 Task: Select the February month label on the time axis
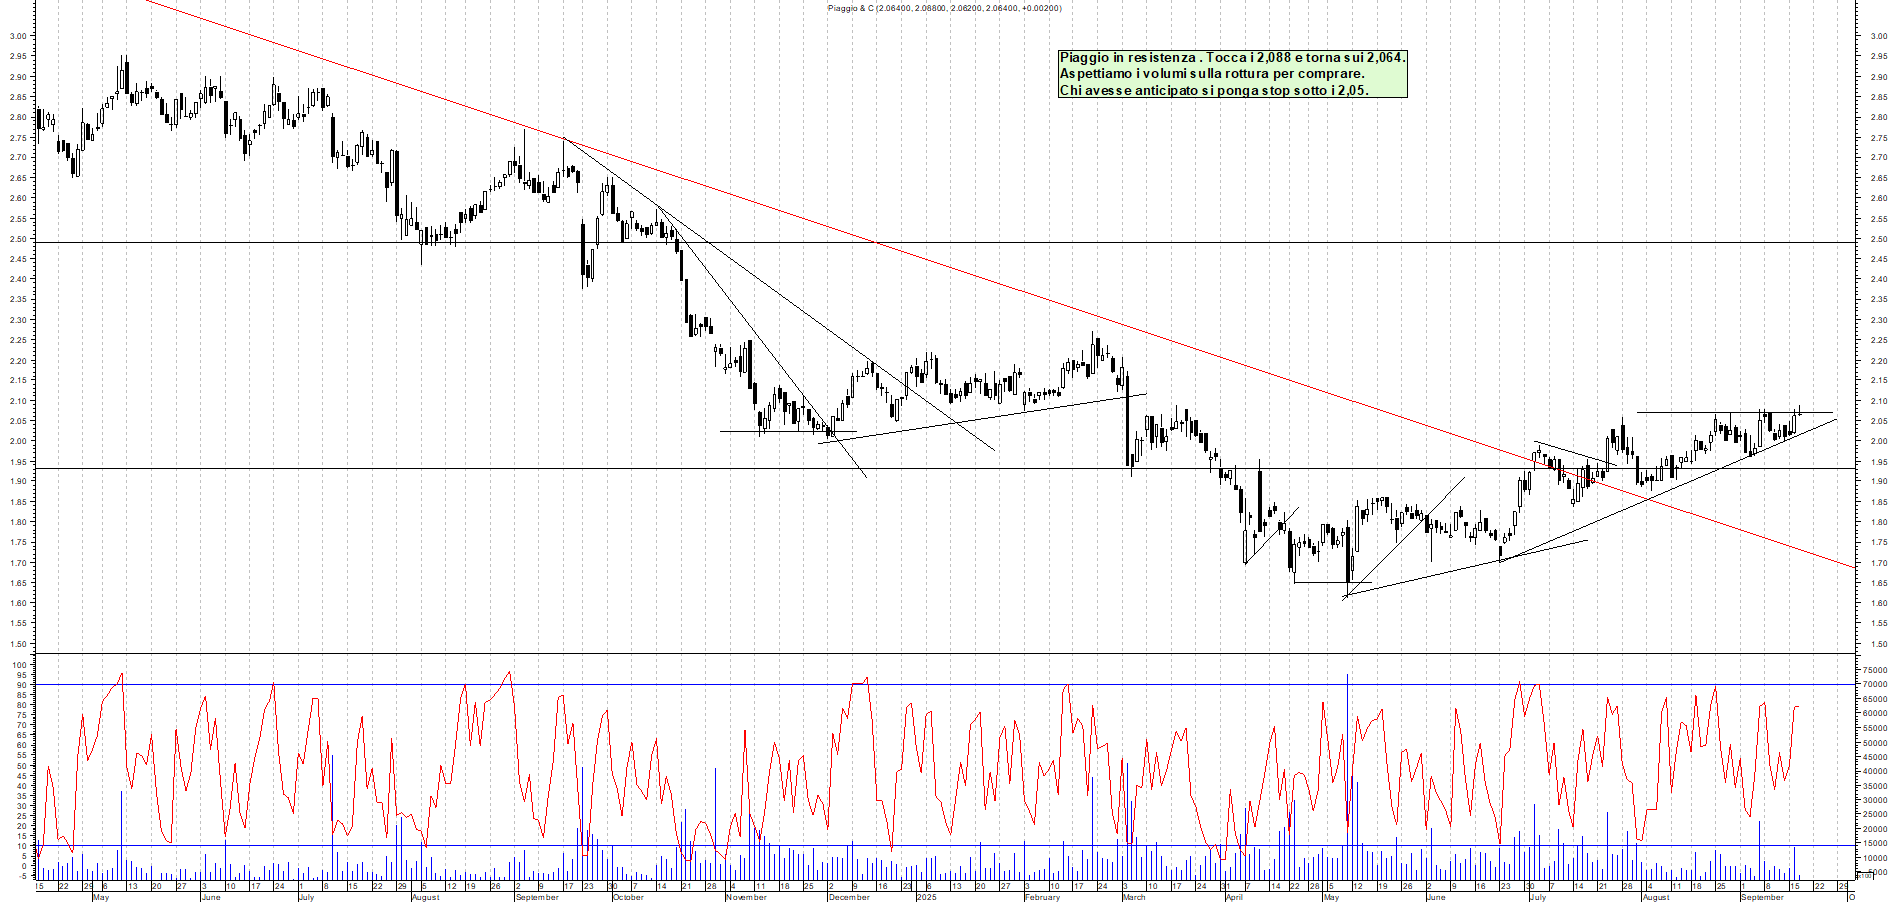coord(1042,897)
